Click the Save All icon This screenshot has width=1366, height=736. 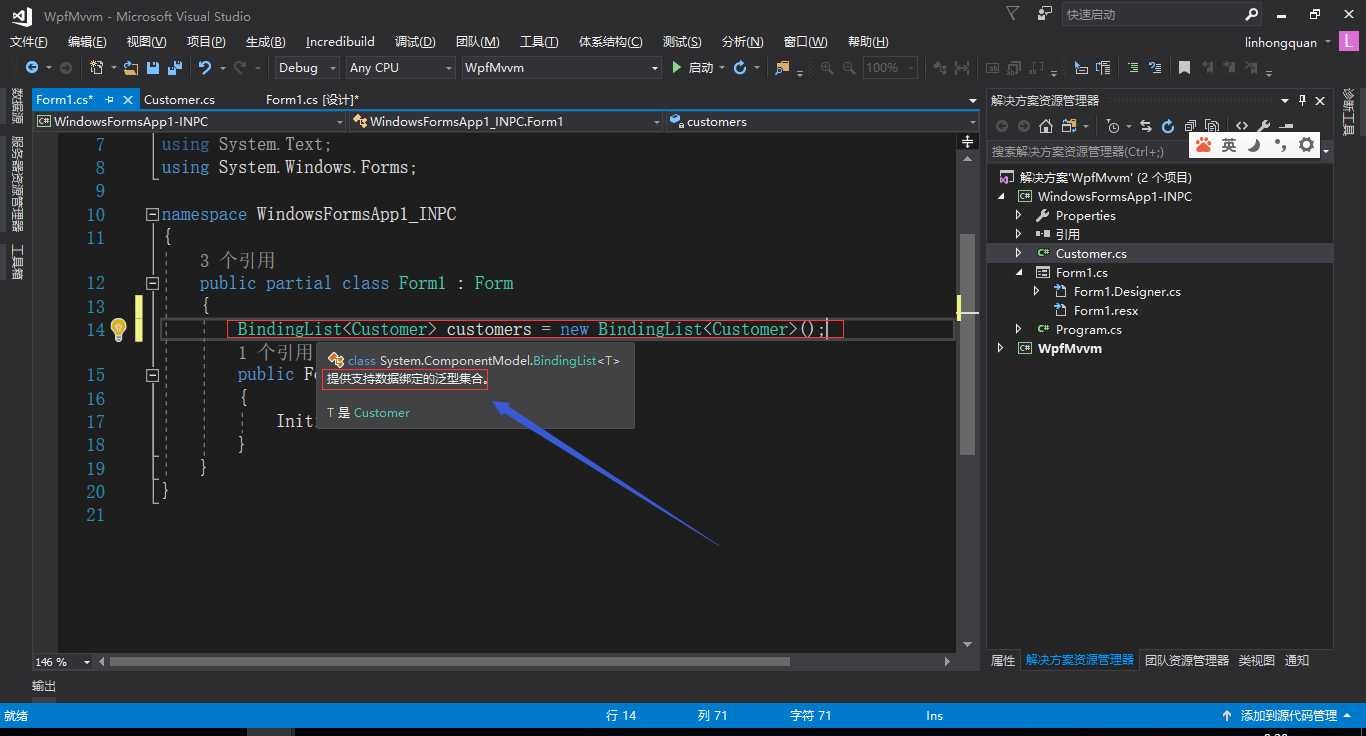coord(175,68)
